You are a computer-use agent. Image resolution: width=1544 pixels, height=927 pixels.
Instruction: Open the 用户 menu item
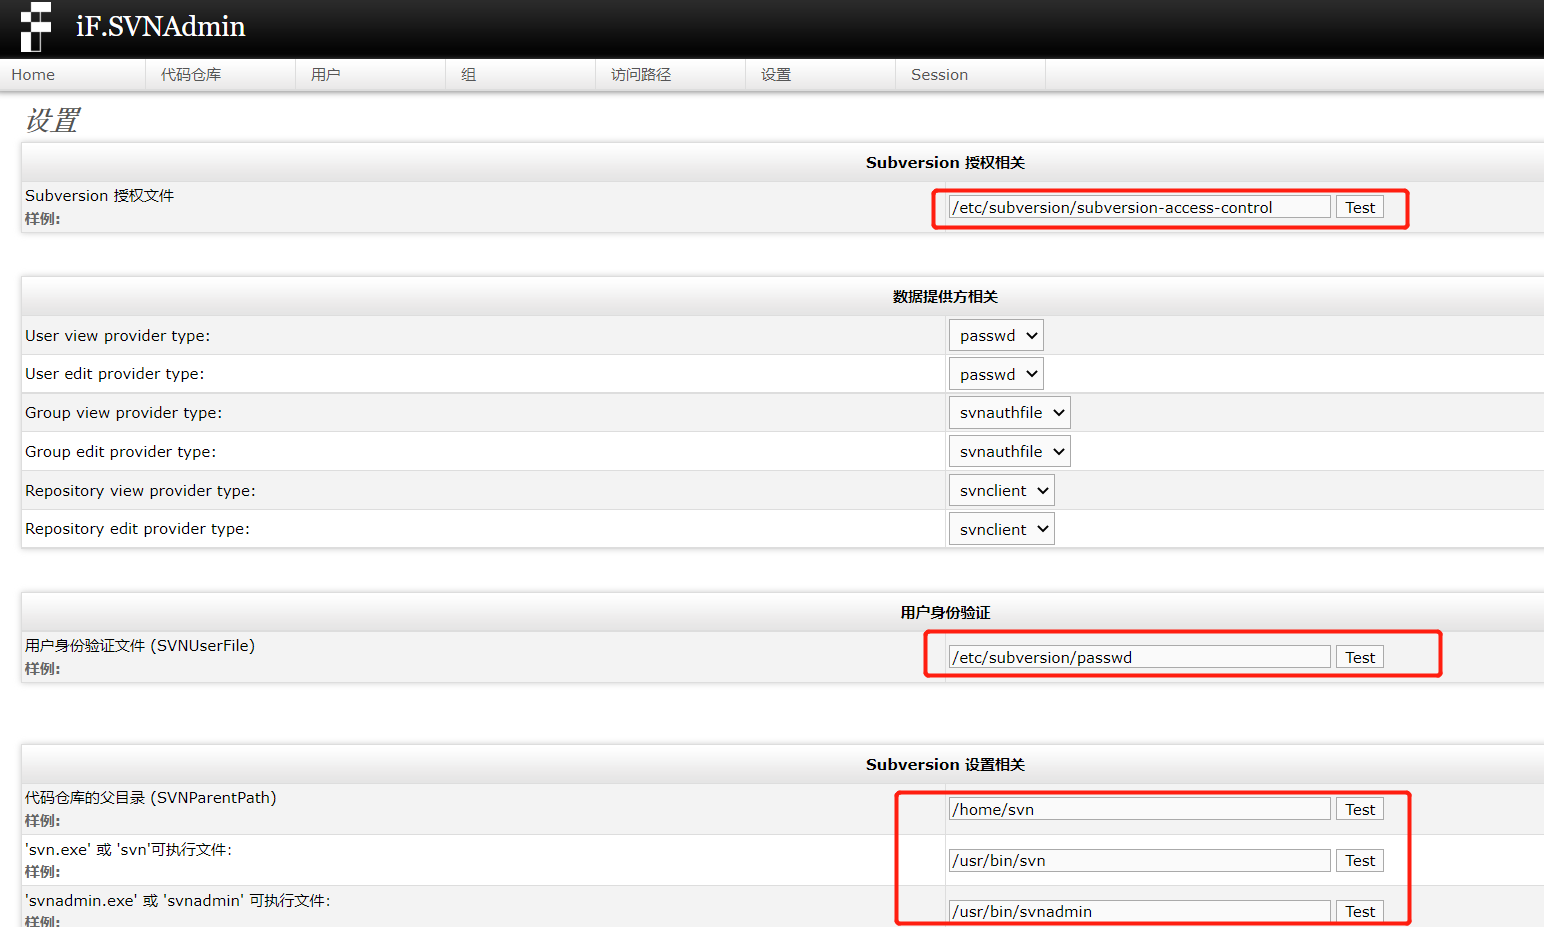[326, 75]
